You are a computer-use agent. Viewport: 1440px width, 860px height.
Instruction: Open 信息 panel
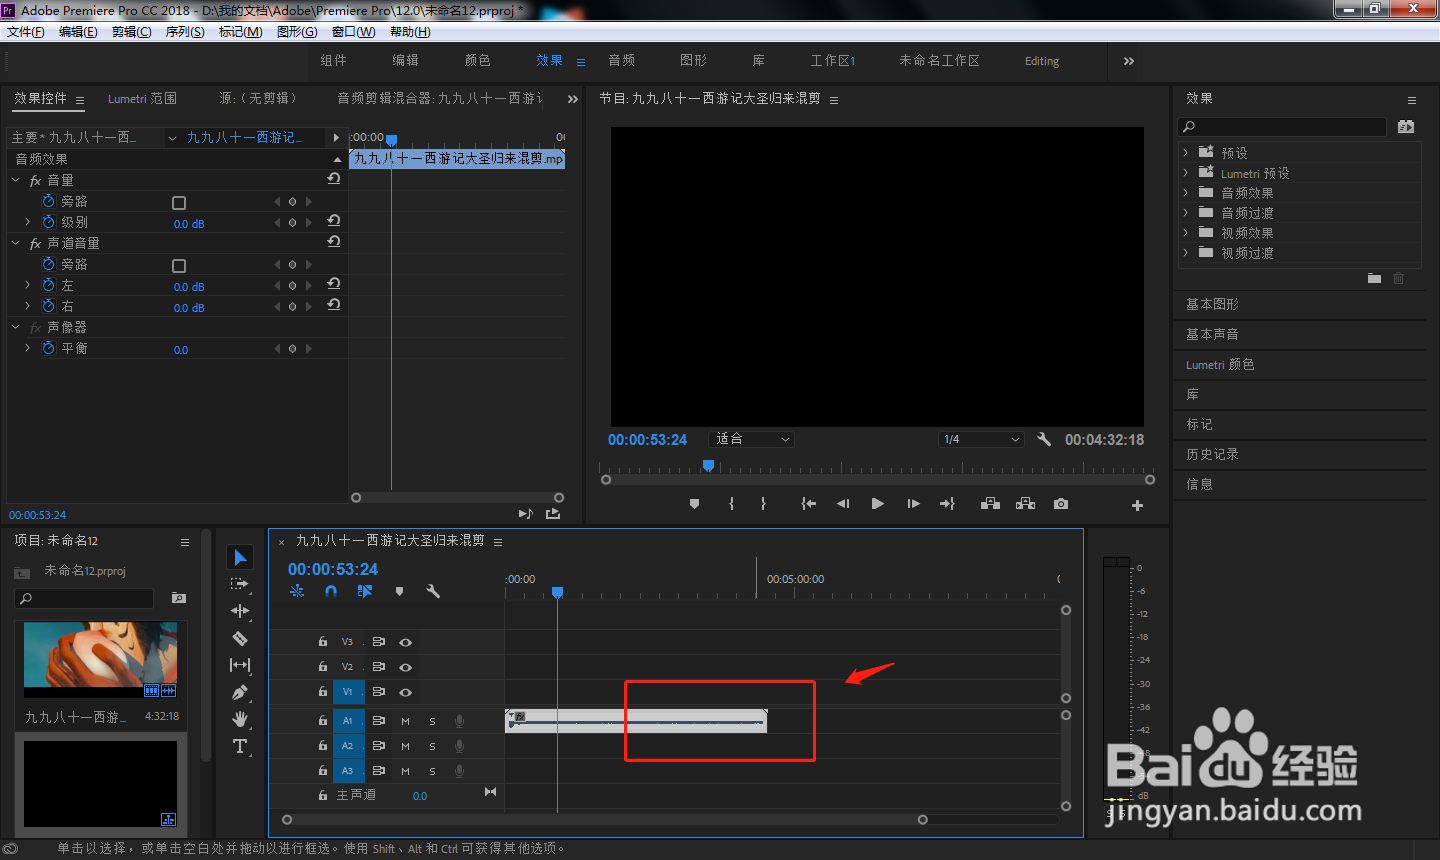coord(1199,484)
